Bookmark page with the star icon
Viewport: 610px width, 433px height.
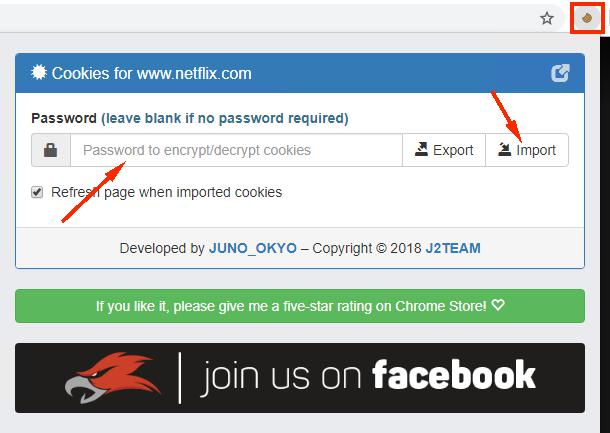click(547, 18)
